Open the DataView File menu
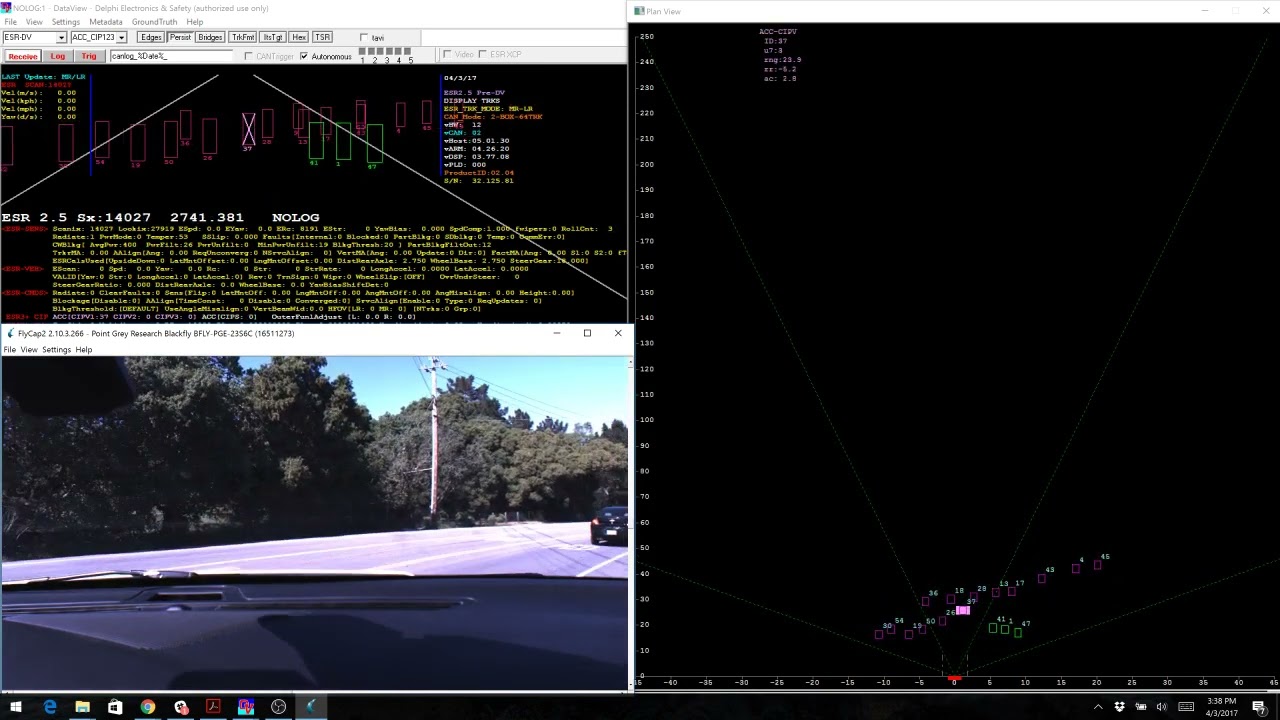The height and width of the screenshot is (720, 1280). 10,21
